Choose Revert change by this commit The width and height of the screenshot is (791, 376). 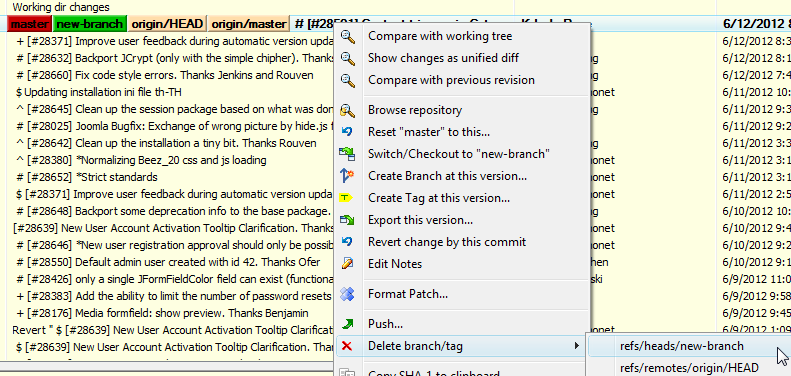447,242
